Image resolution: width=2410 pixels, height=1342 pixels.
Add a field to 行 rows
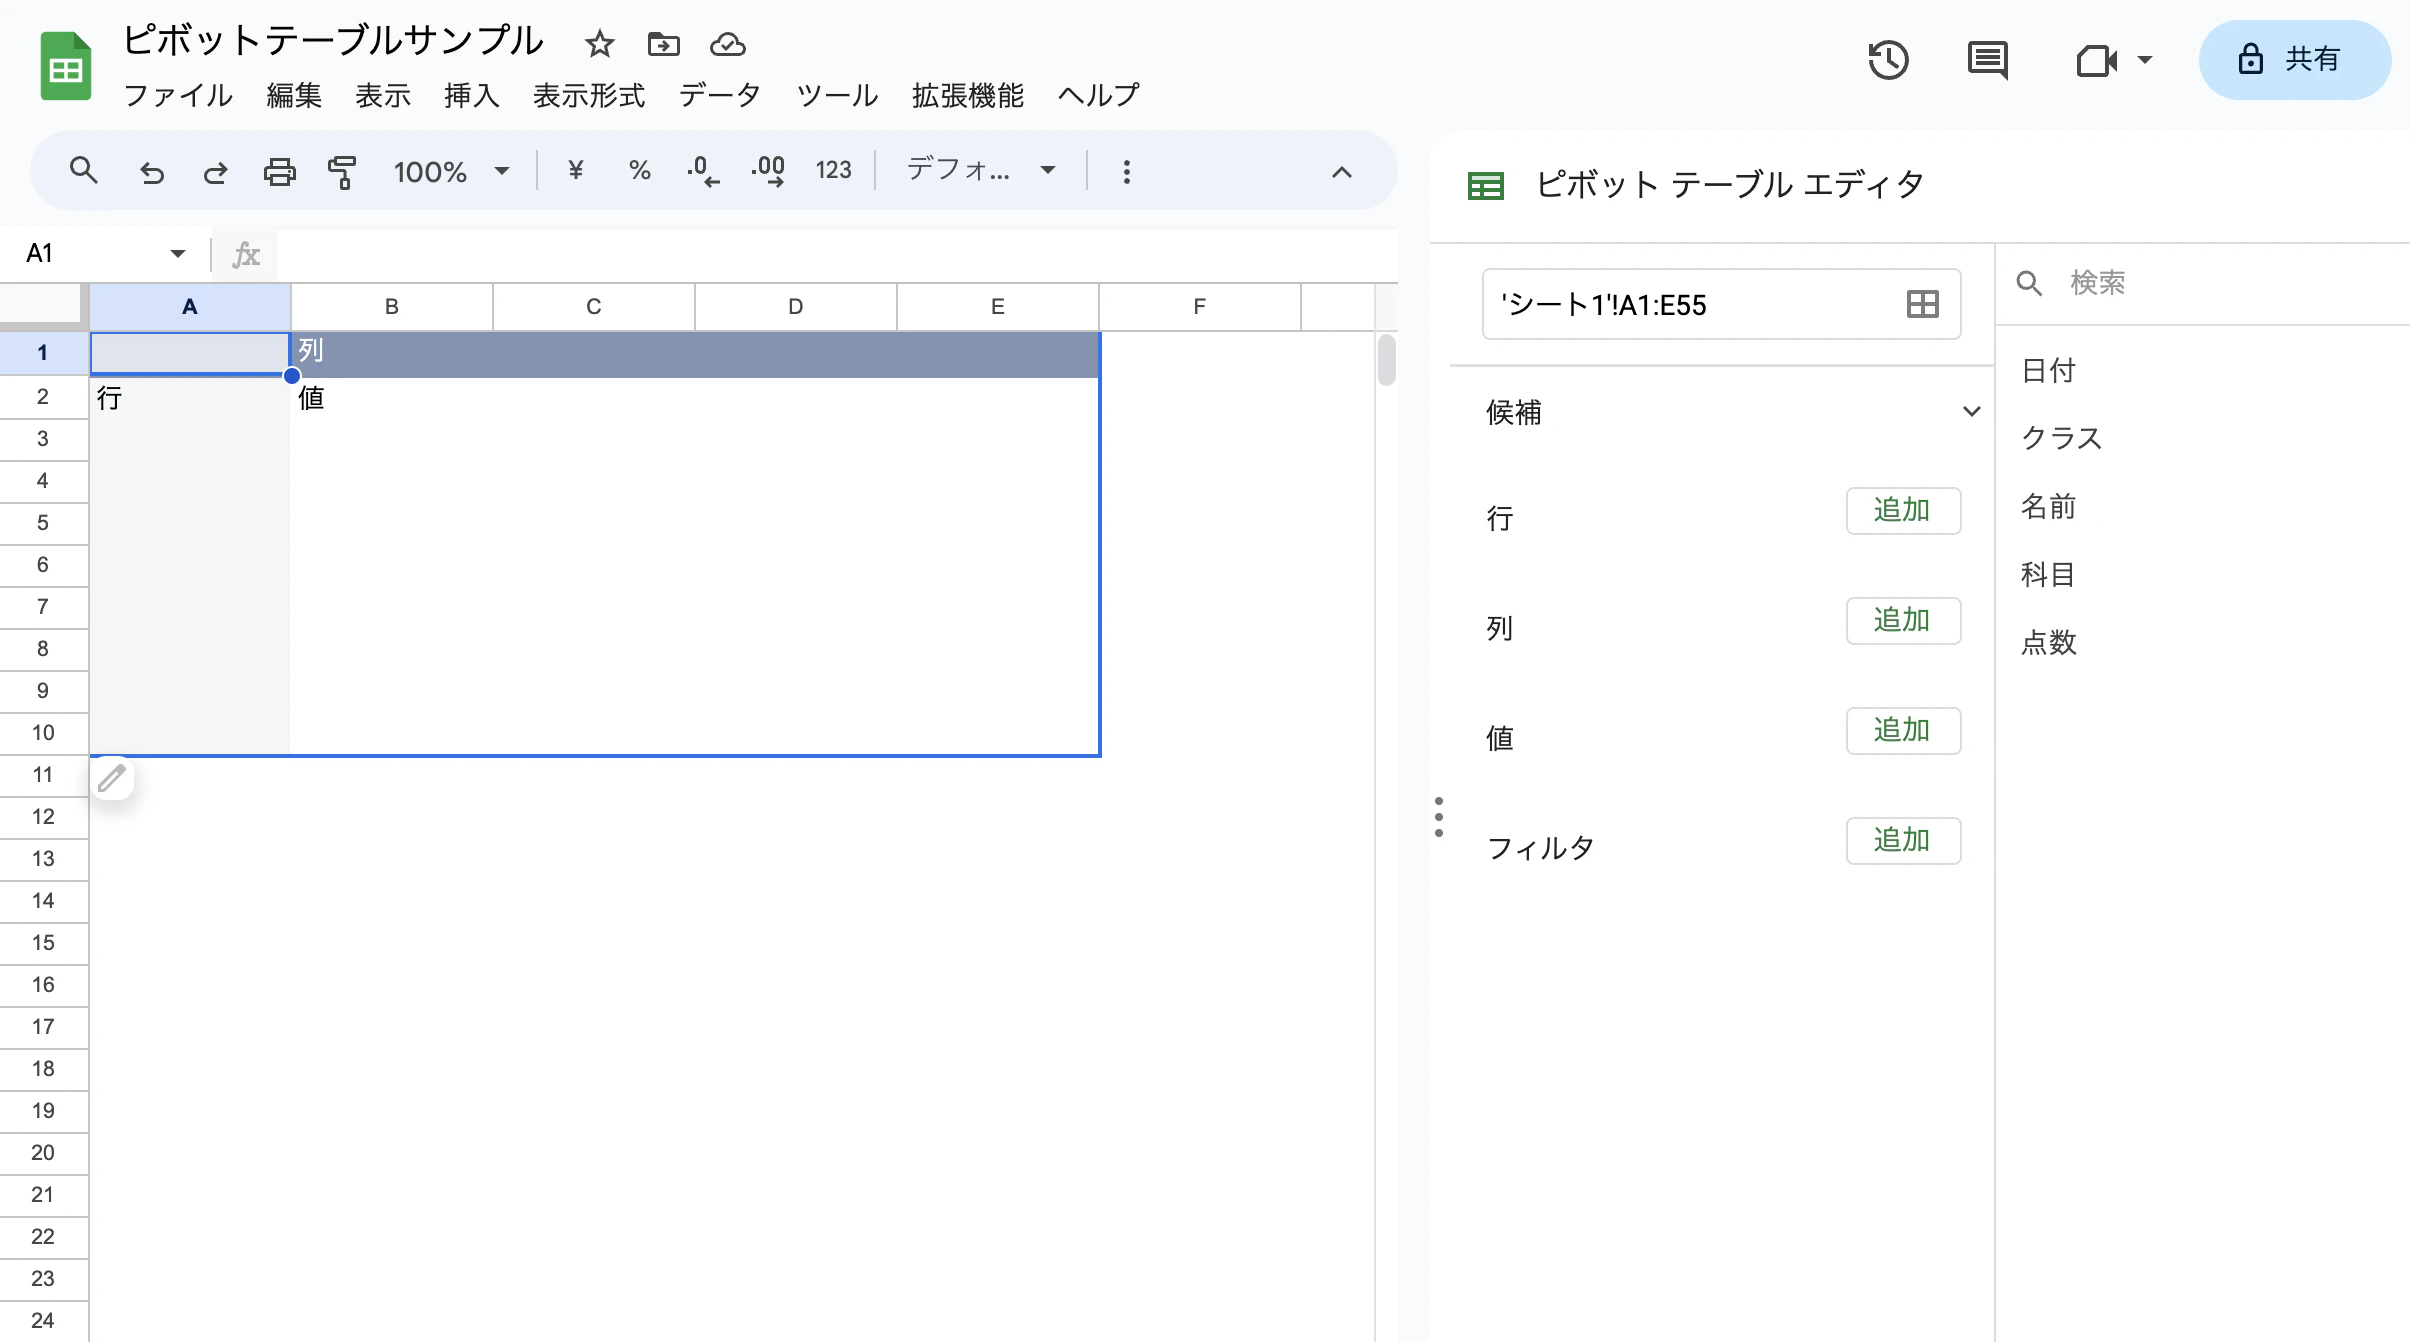(1902, 510)
